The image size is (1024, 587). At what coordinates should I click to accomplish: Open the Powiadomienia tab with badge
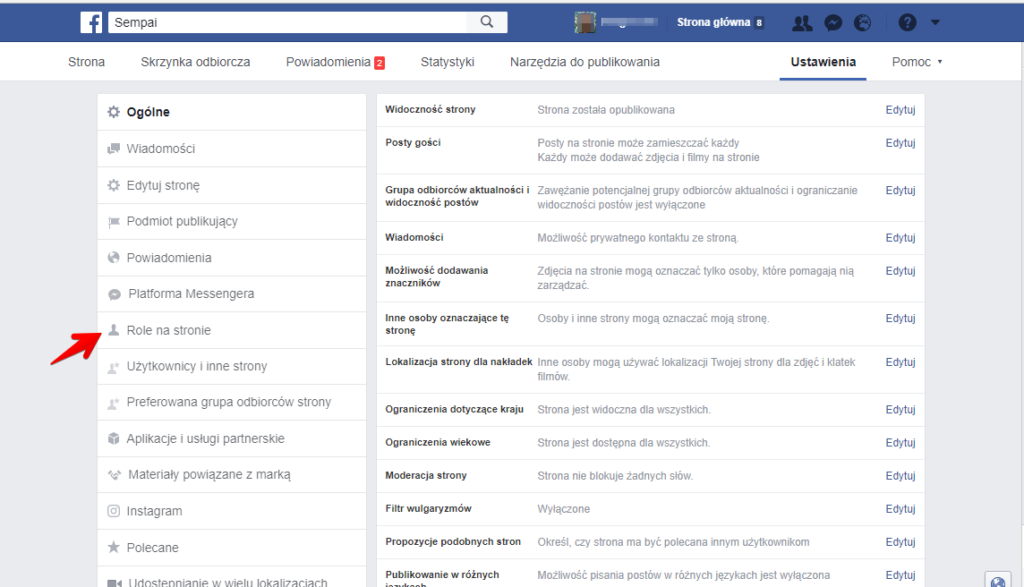[335, 62]
